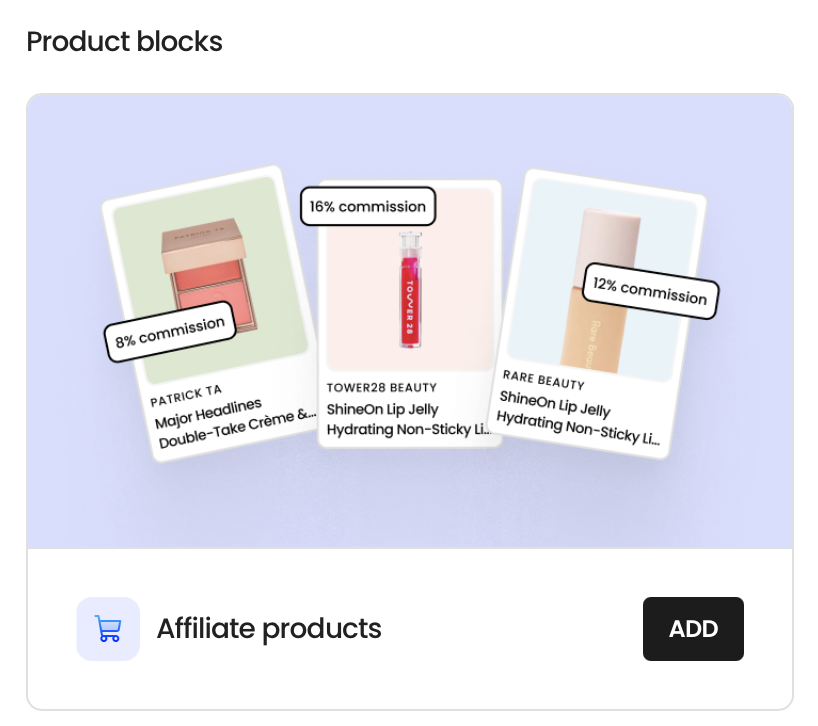This screenshot has height=726, width=818.
Task: Click the RARE BEAUTY brand label
Action: [544, 380]
